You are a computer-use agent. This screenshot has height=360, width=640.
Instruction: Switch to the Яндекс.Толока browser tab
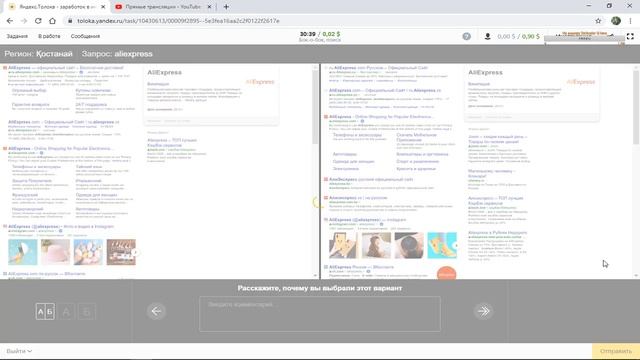click(x=57, y=7)
